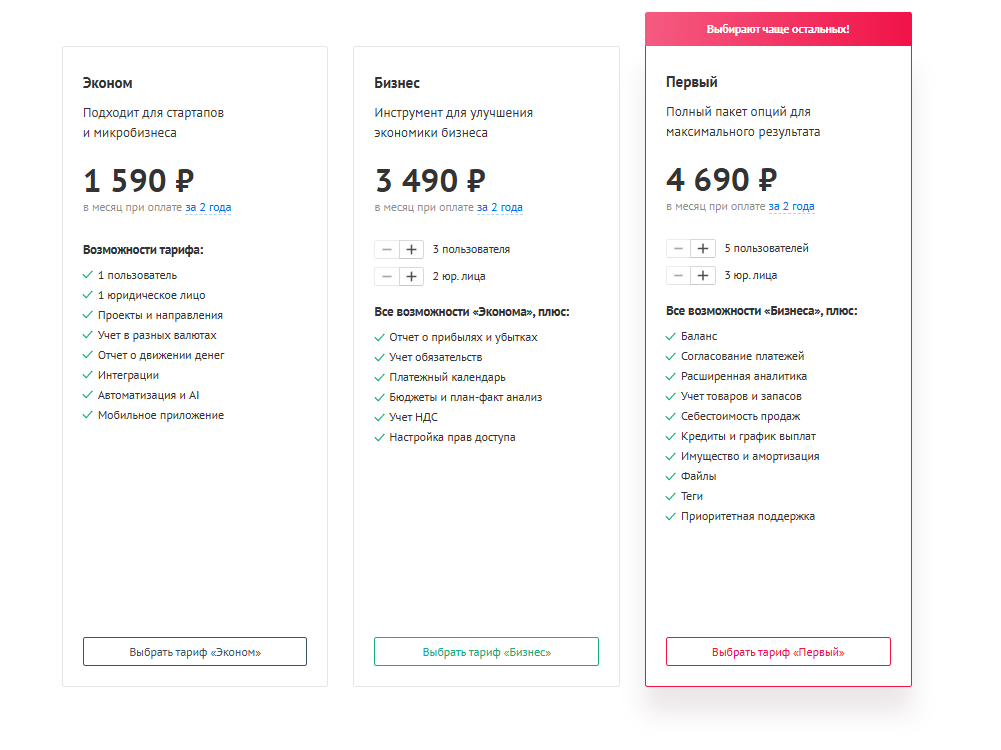
Task: Decrease user count in Первый plan
Action: click(x=678, y=249)
